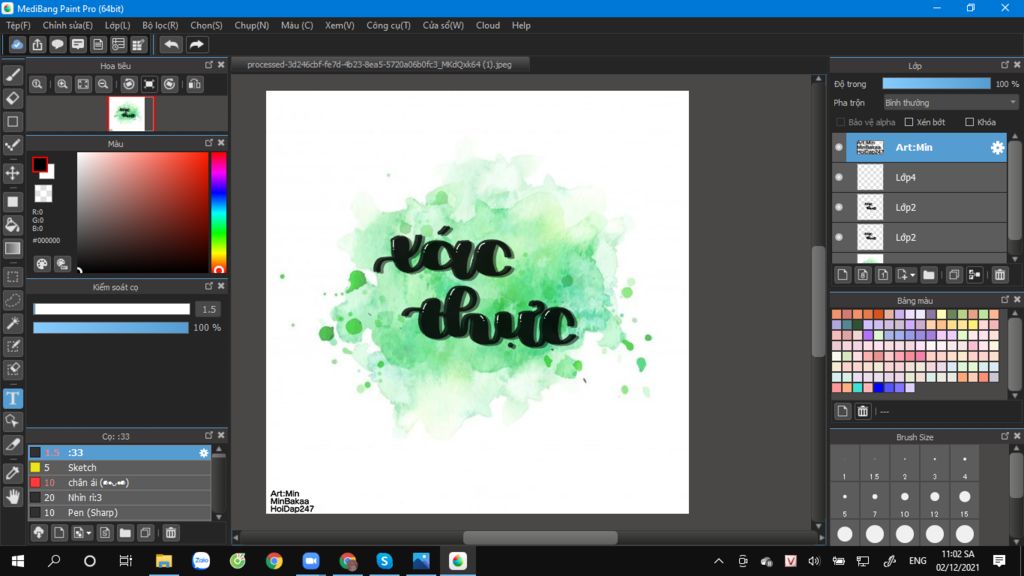Hide the Lớp4 layer

pyautogui.click(x=839, y=177)
